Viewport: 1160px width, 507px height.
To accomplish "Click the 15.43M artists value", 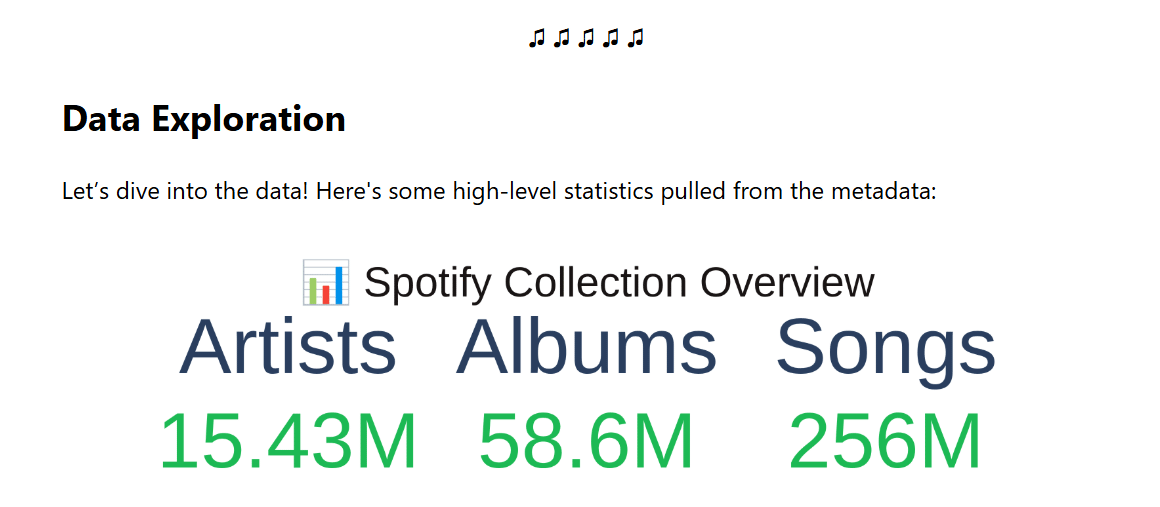I will click(288, 442).
